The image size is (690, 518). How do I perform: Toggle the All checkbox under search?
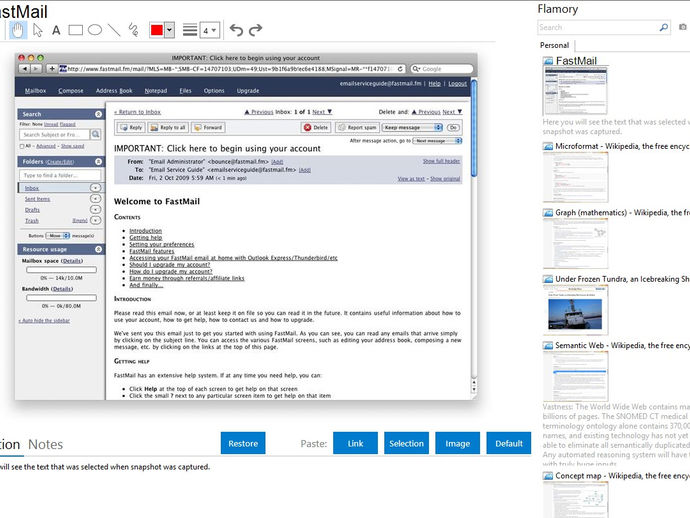[x=22, y=146]
